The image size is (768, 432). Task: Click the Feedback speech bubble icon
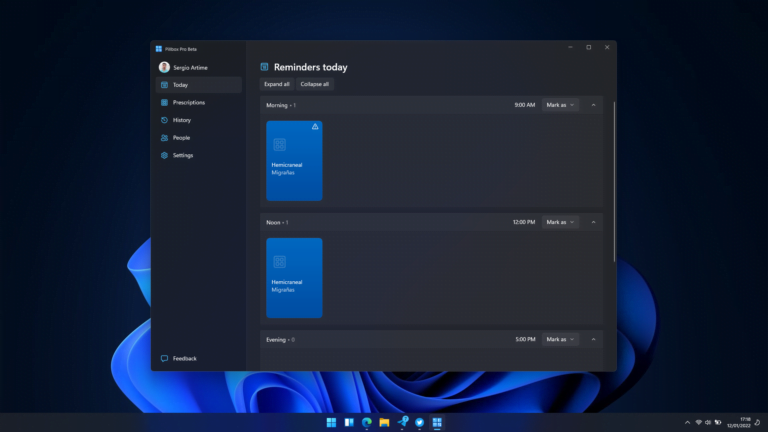(165, 359)
